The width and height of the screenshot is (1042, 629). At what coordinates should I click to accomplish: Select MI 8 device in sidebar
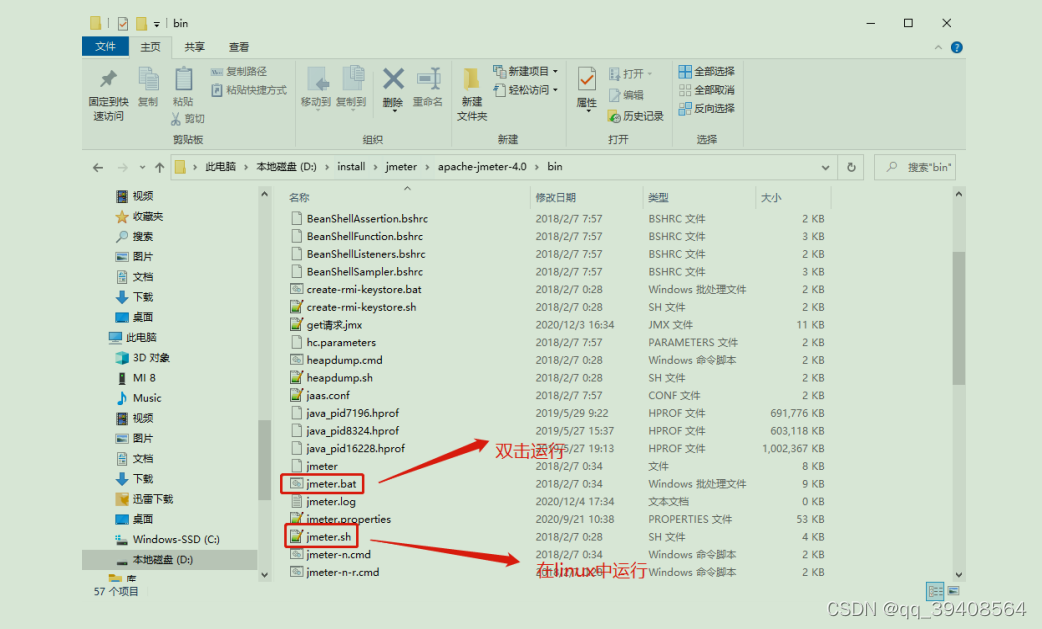click(136, 378)
